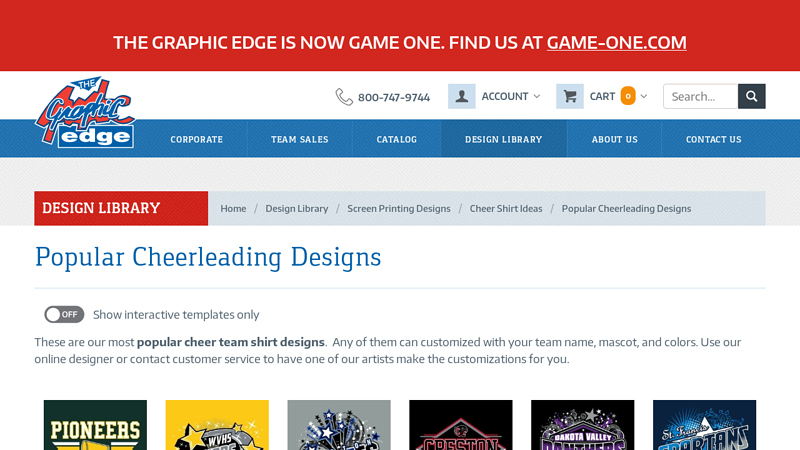The height and width of the screenshot is (450, 800).
Task: Click the Graphic Edge logo
Action: pos(85,113)
